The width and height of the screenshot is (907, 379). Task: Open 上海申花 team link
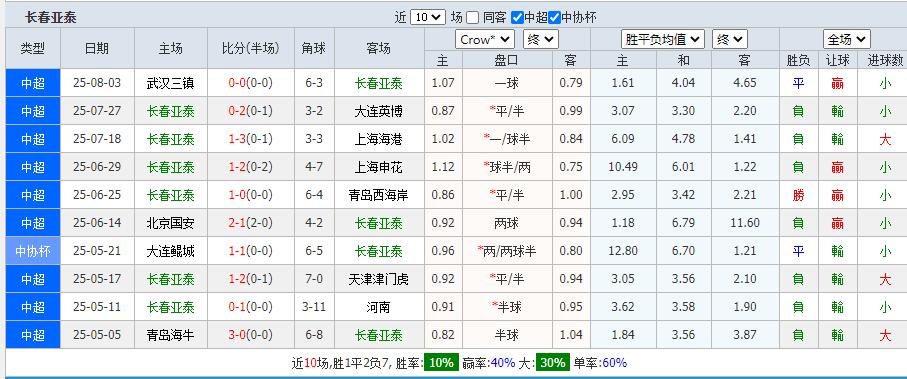coord(378,167)
